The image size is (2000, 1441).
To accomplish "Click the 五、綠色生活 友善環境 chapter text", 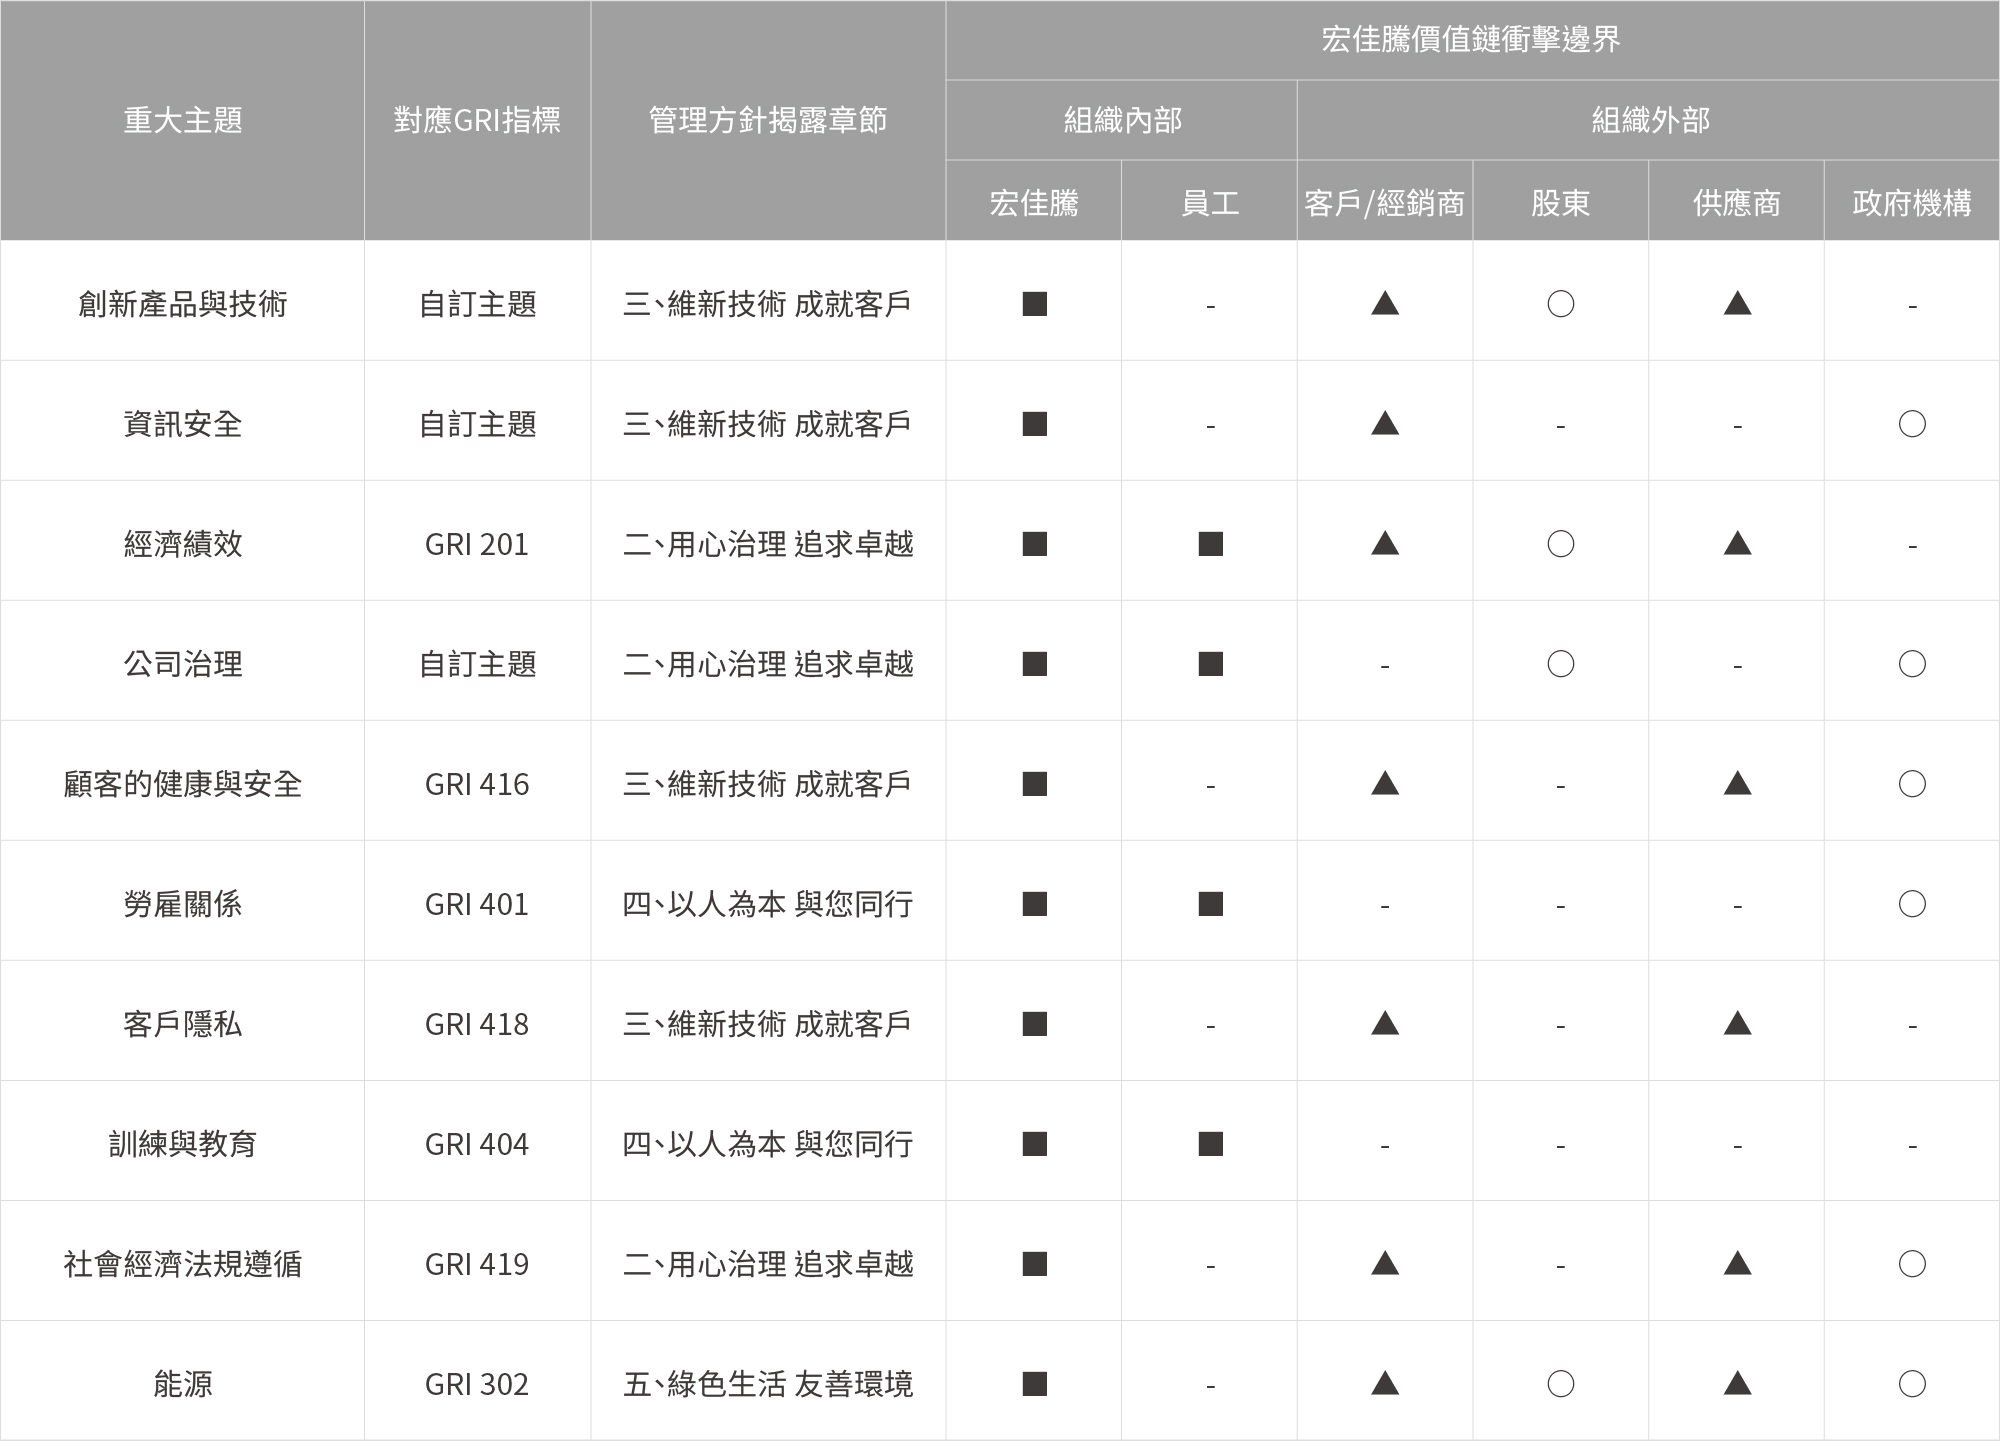I will pyautogui.click(x=767, y=1384).
